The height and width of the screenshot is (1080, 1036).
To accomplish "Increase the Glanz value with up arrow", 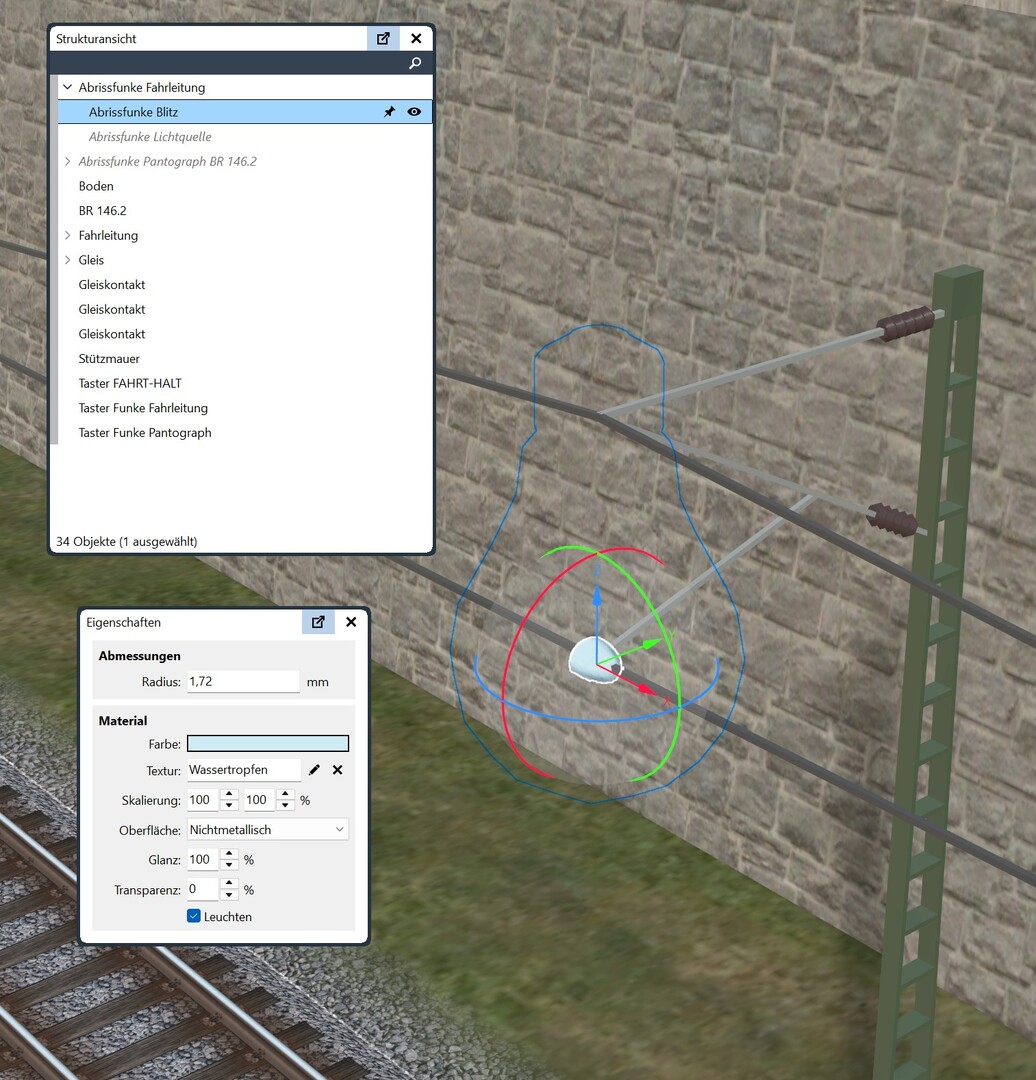I will (x=229, y=855).
